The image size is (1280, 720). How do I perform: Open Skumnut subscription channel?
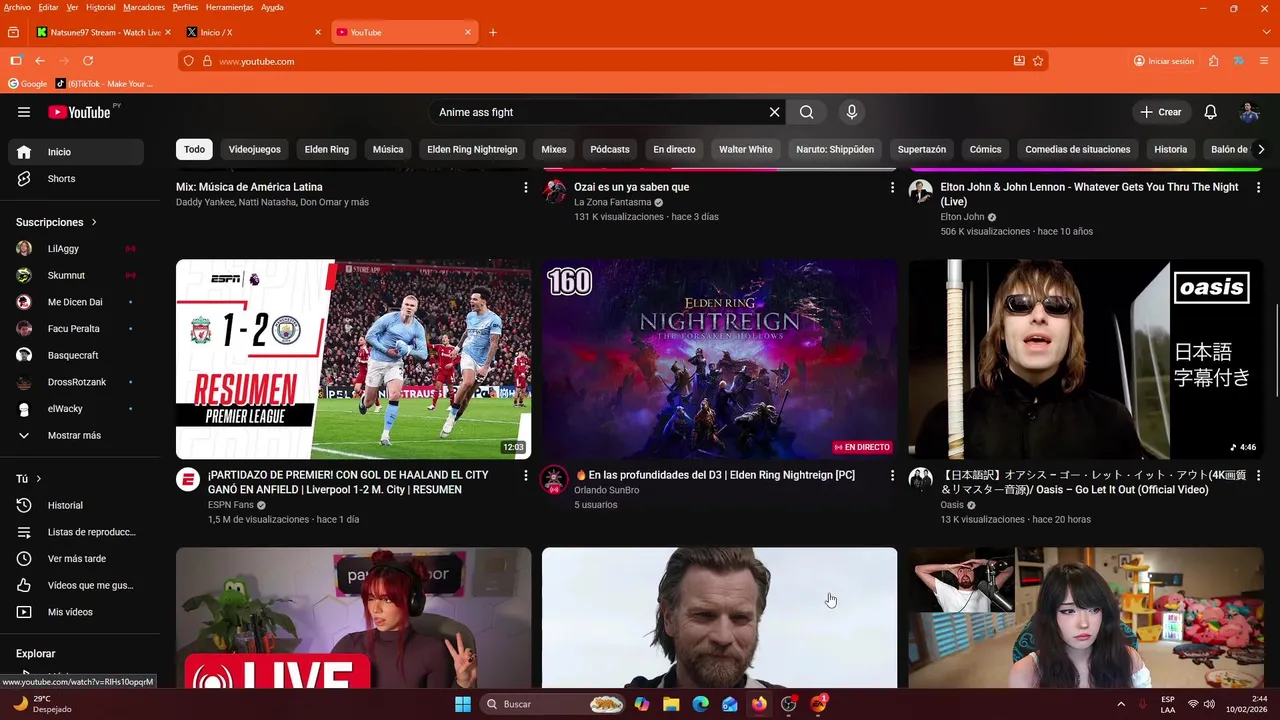click(x=76, y=275)
